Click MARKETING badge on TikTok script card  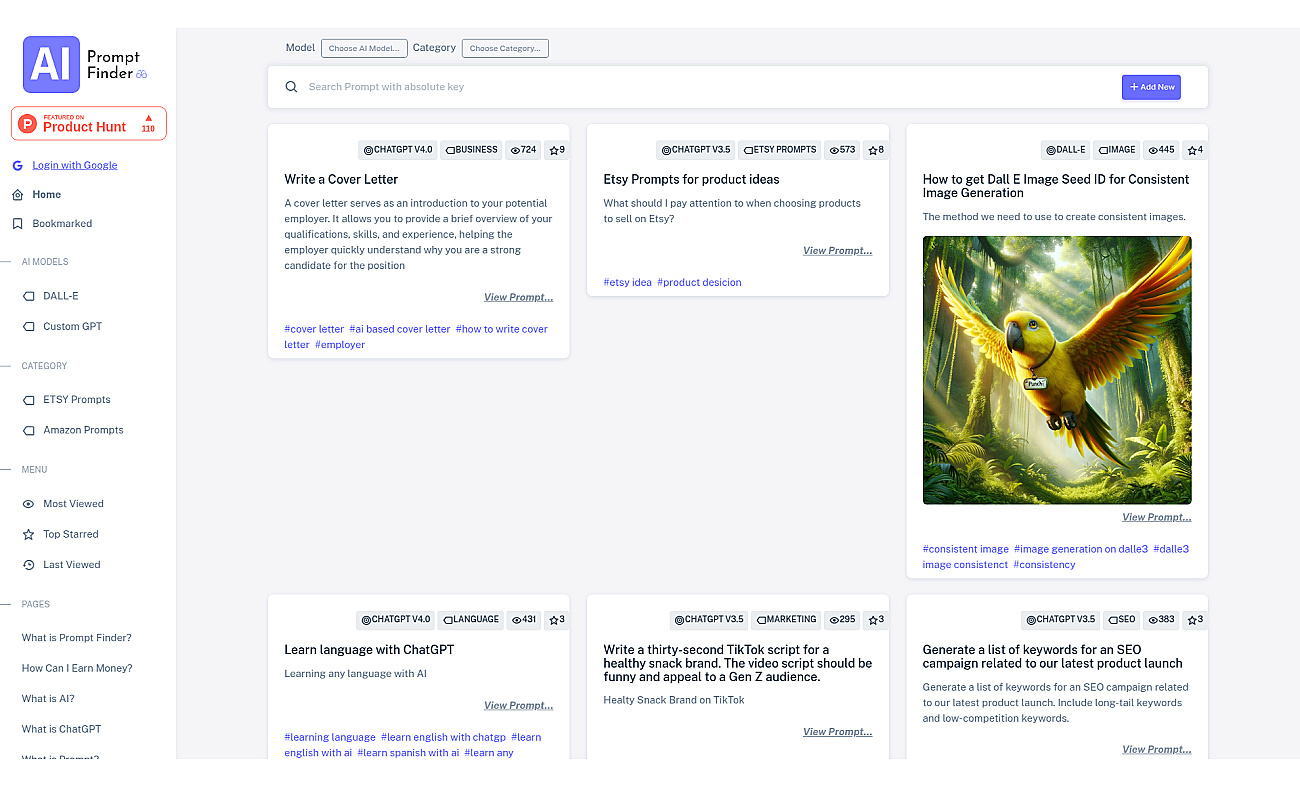click(x=786, y=620)
